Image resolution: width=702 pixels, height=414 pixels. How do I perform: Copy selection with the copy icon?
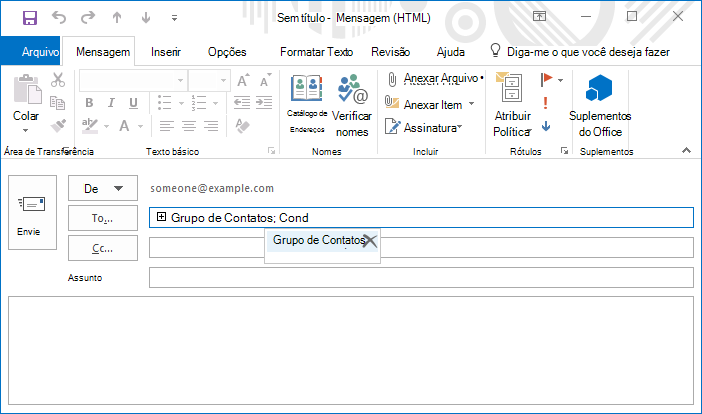click(x=58, y=103)
